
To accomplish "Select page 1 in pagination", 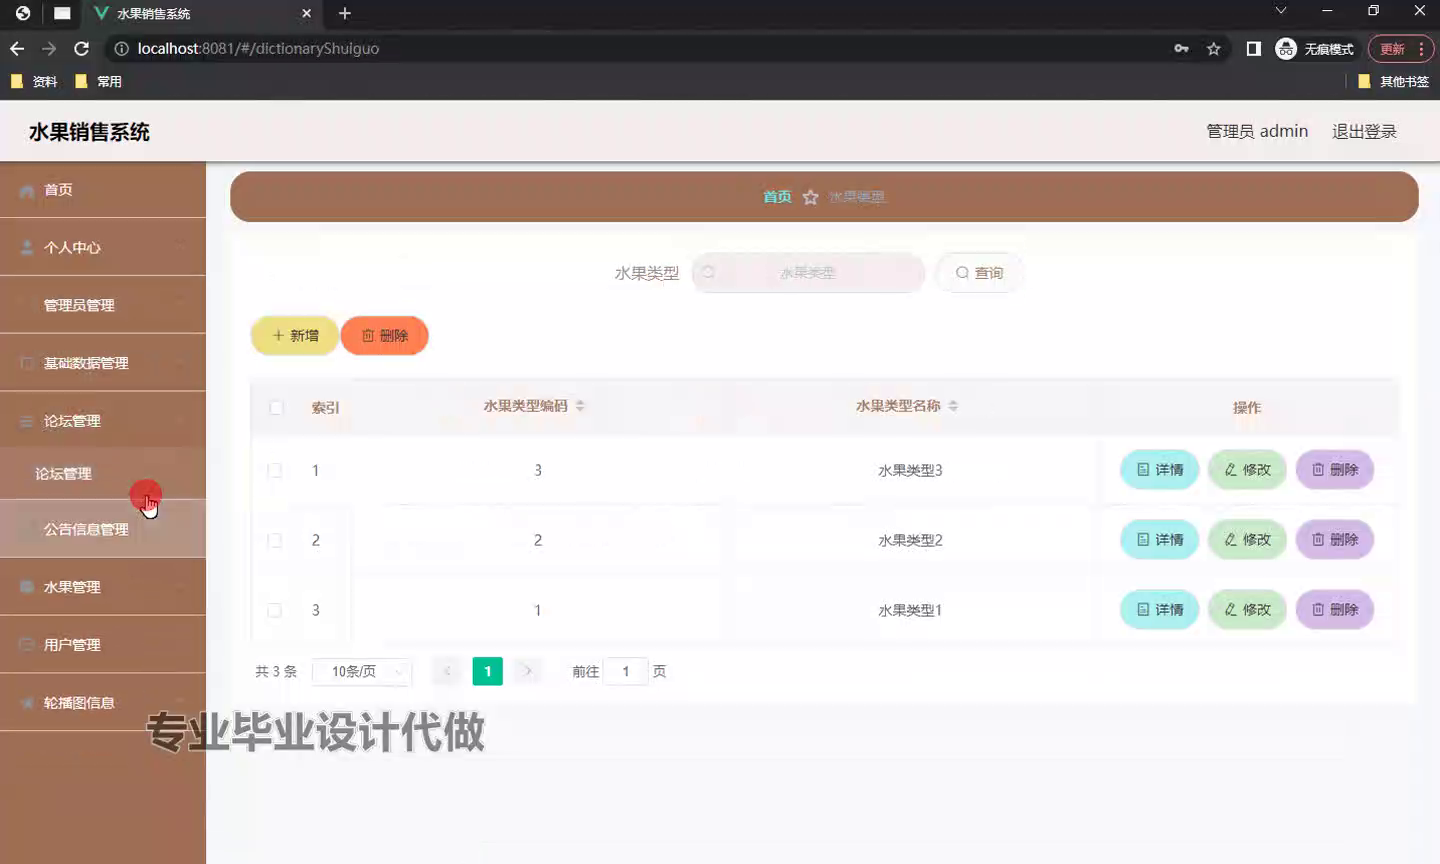I will pos(487,671).
